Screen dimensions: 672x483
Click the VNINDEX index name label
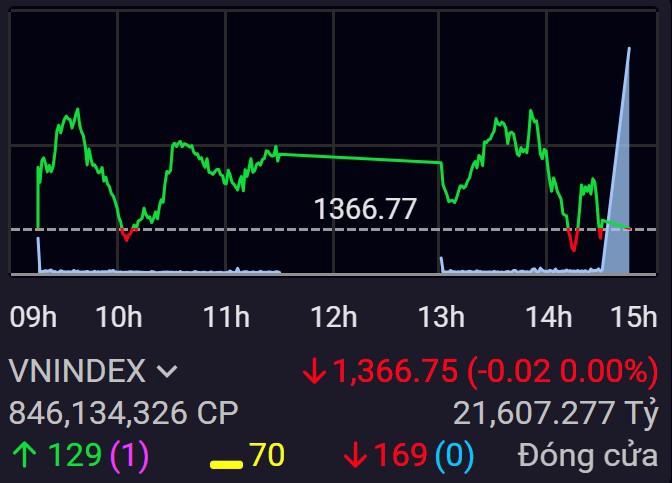point(77,371)
